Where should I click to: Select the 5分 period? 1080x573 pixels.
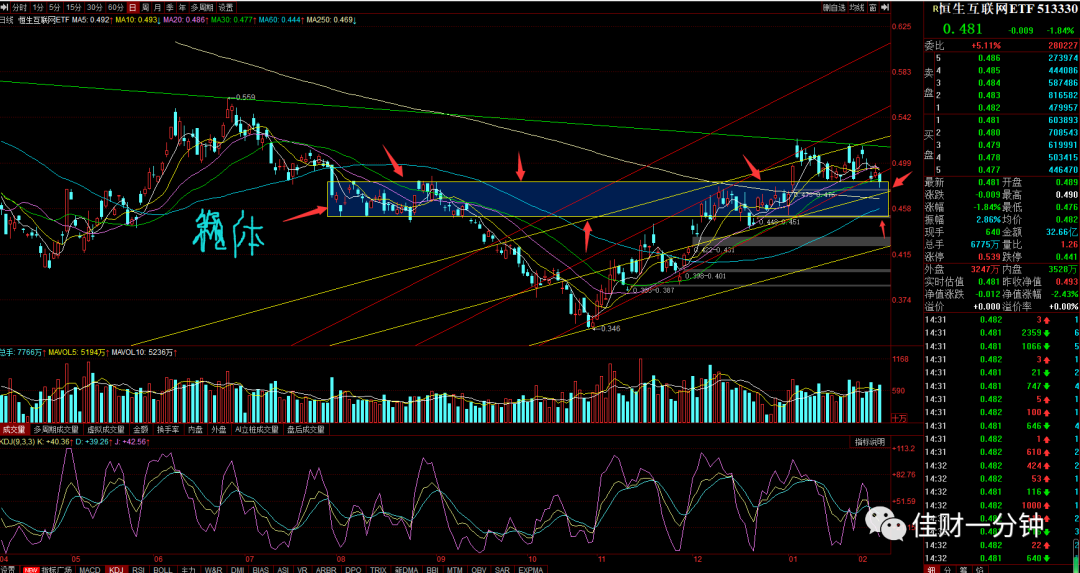pyautogui.click(x=54, y=8)
